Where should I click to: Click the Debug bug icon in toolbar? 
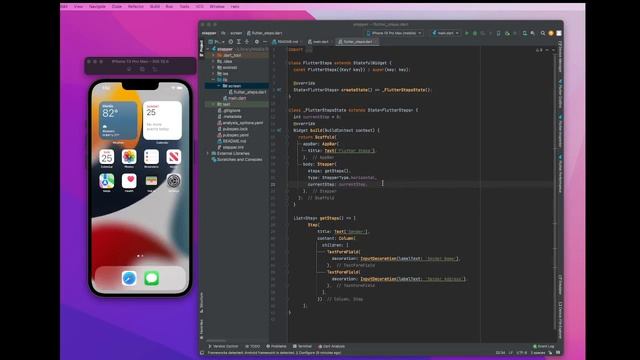pos(475,33)
